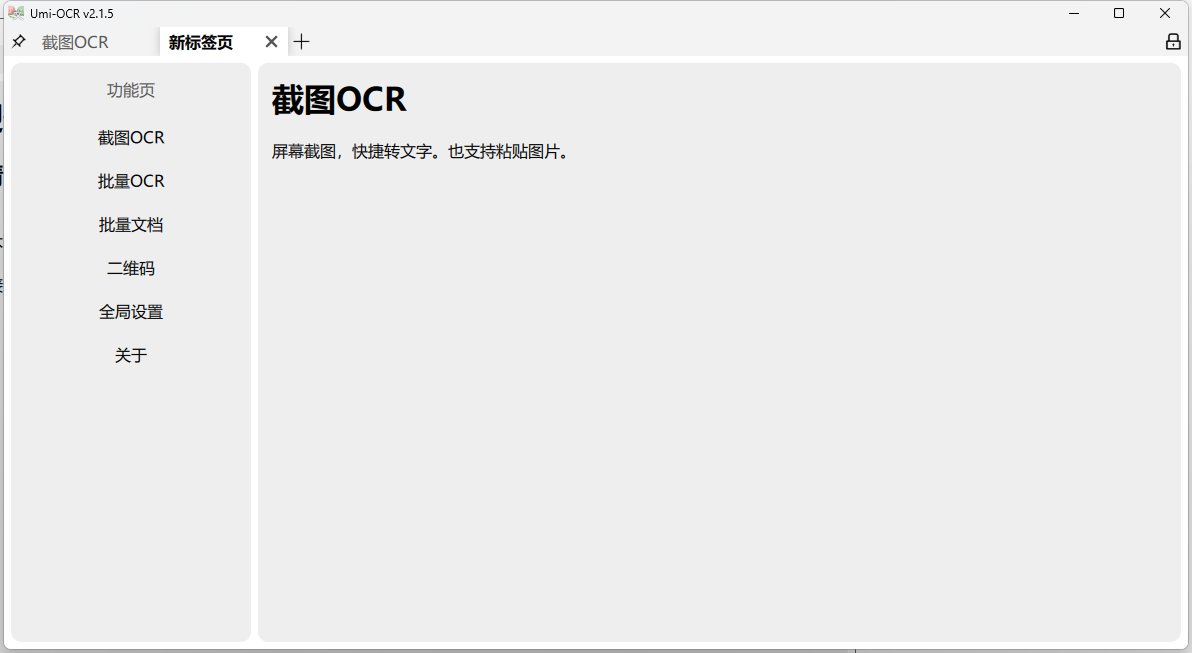Open 全局设置 global settings
Viewport: 1192px width, 653px height.
(131, 312)
